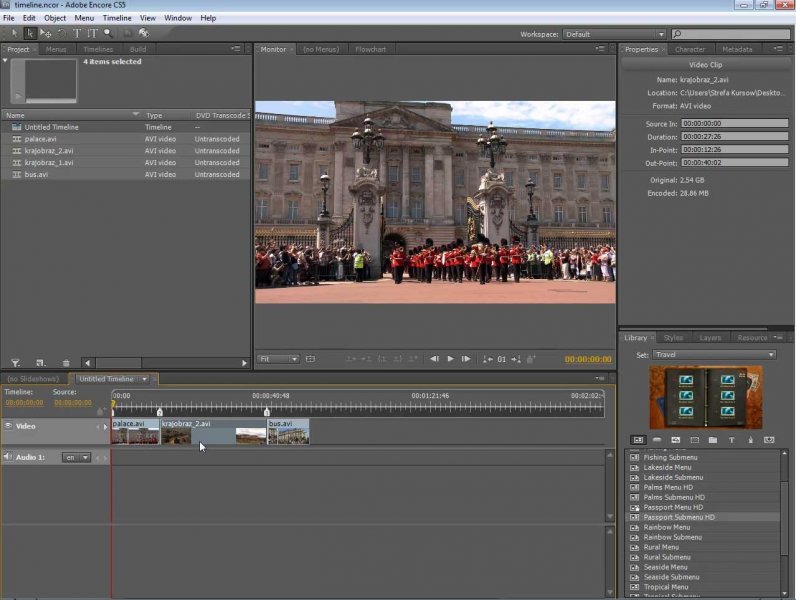Open the Timeline menu
The image size is (796, 600).
(116, 18)
